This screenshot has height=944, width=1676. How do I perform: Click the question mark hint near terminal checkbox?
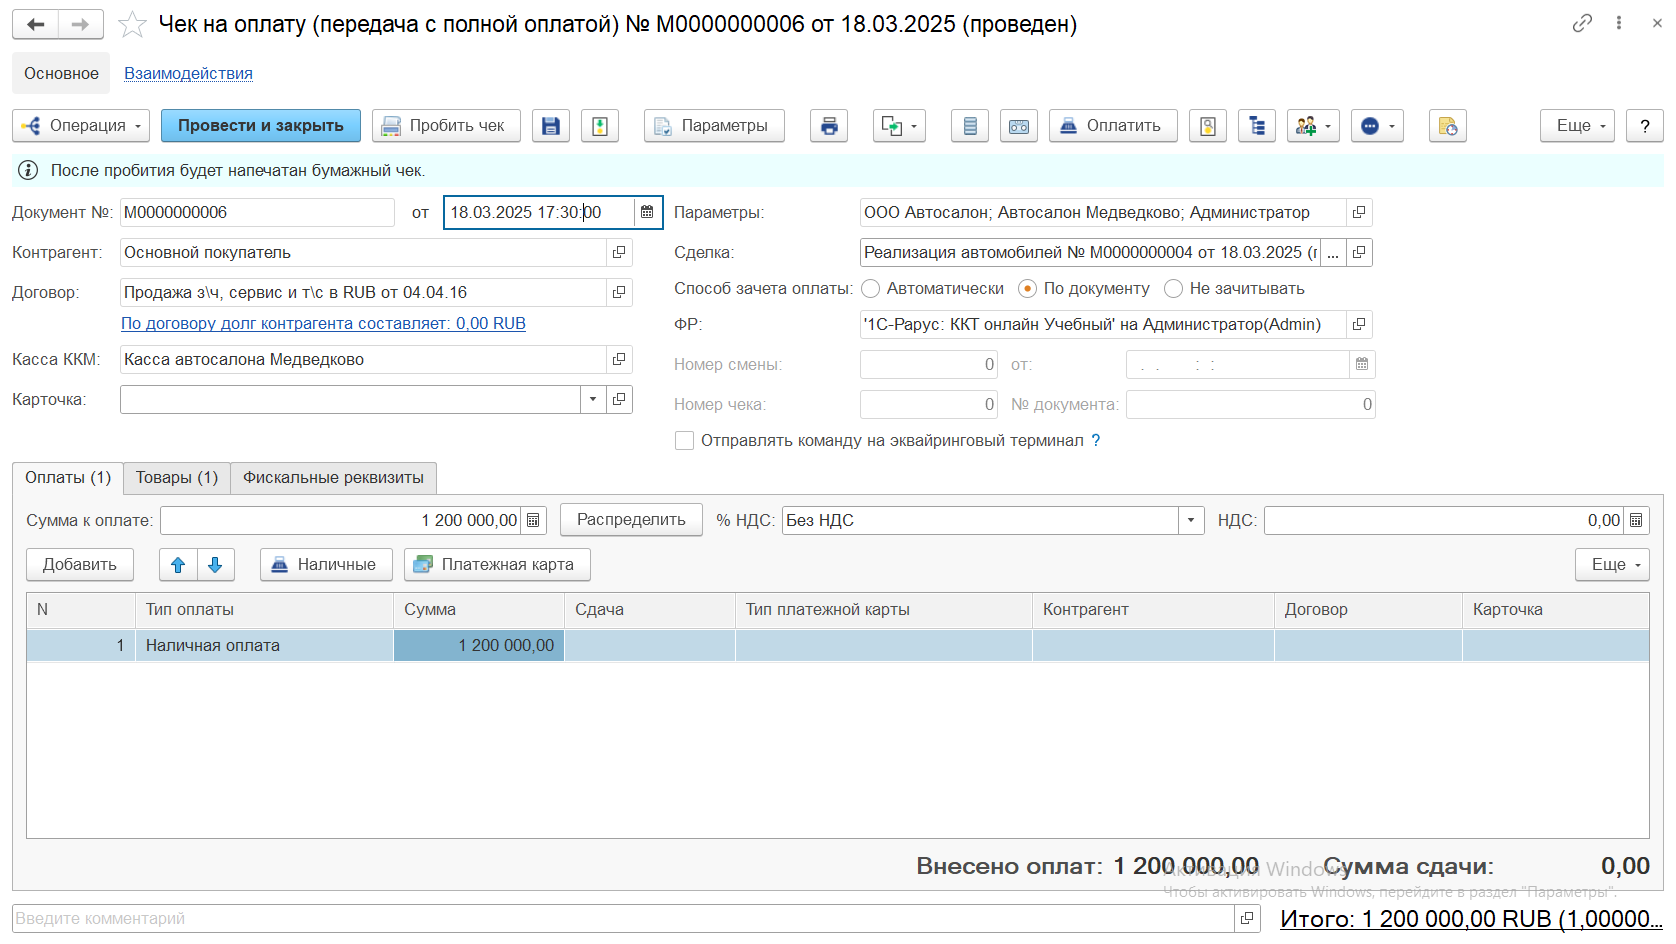pyautogui.click(x=1096, y=441)
